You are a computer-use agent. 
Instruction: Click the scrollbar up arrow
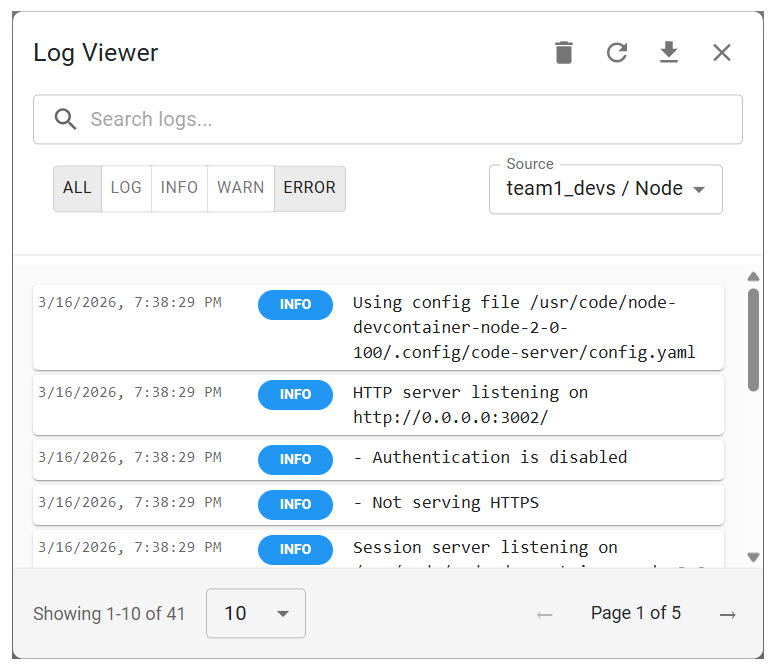click(x=753, y=277)
